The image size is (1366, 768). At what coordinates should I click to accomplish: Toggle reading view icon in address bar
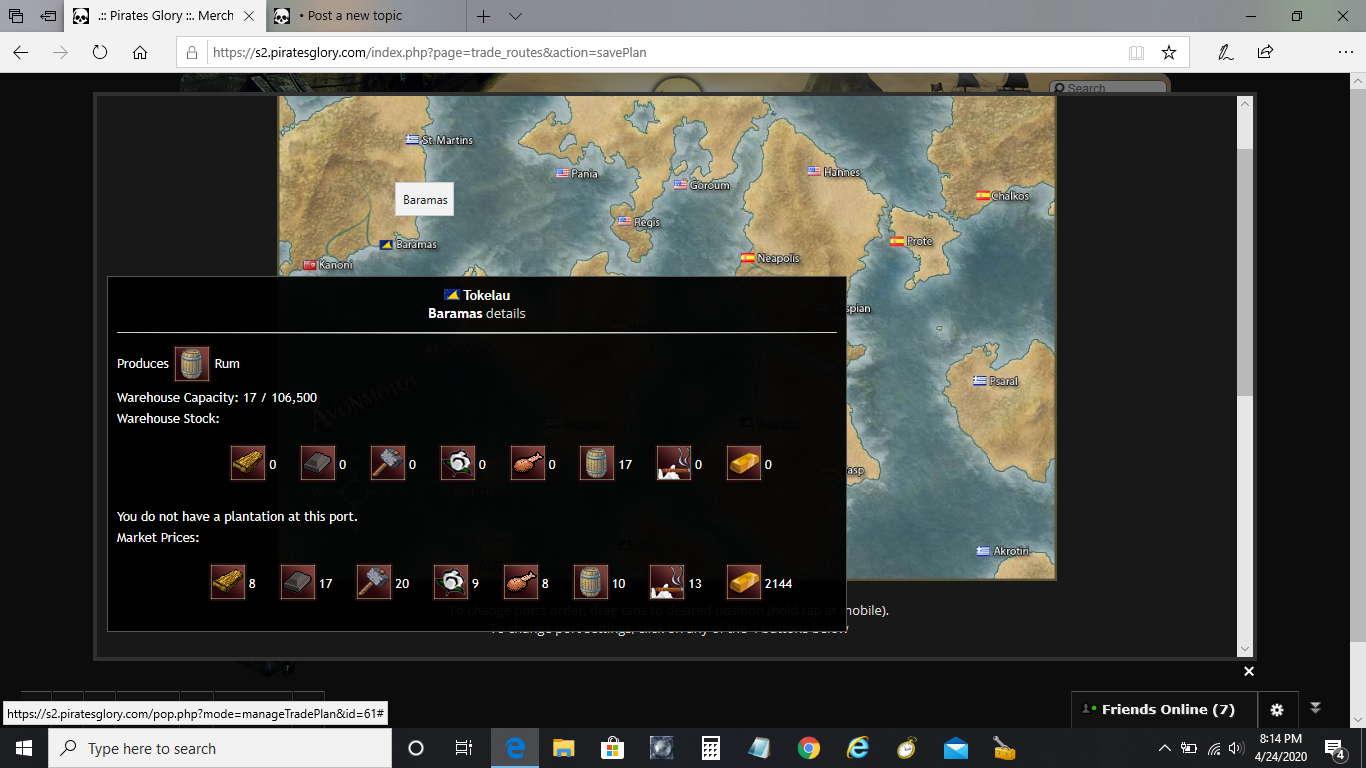click(x=1136, y=52)
